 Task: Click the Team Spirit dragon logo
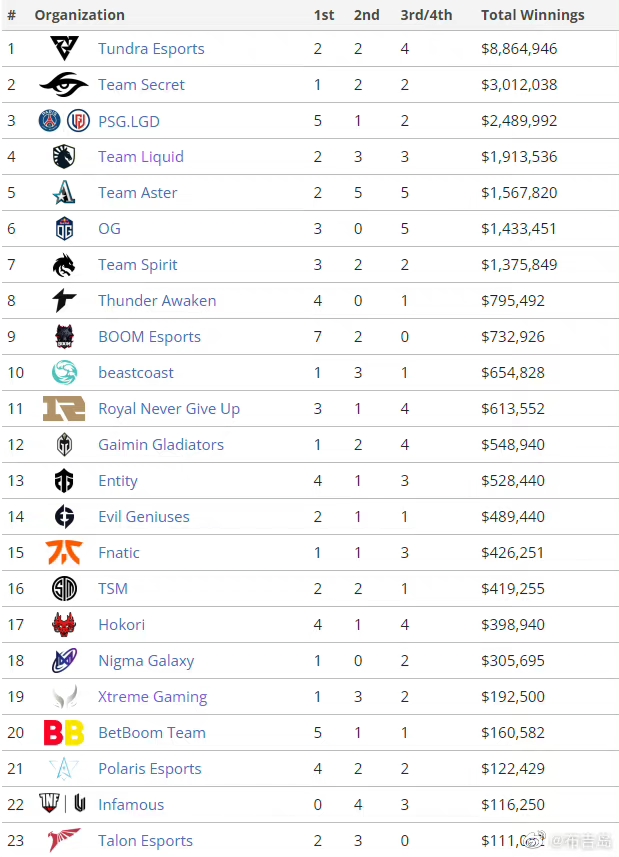(64, 265)
